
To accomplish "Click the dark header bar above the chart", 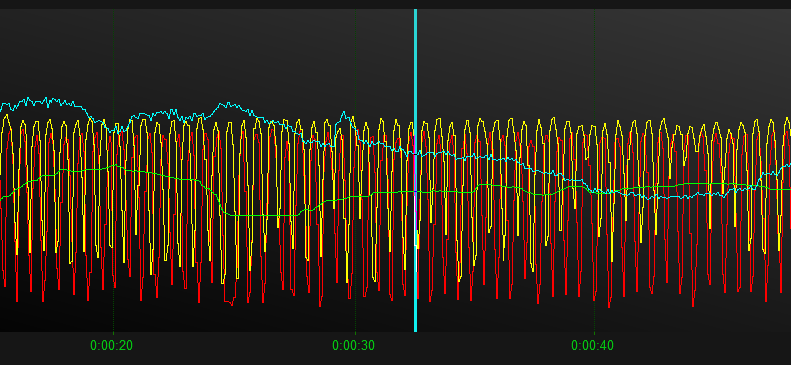I will (x=396, y=4).
